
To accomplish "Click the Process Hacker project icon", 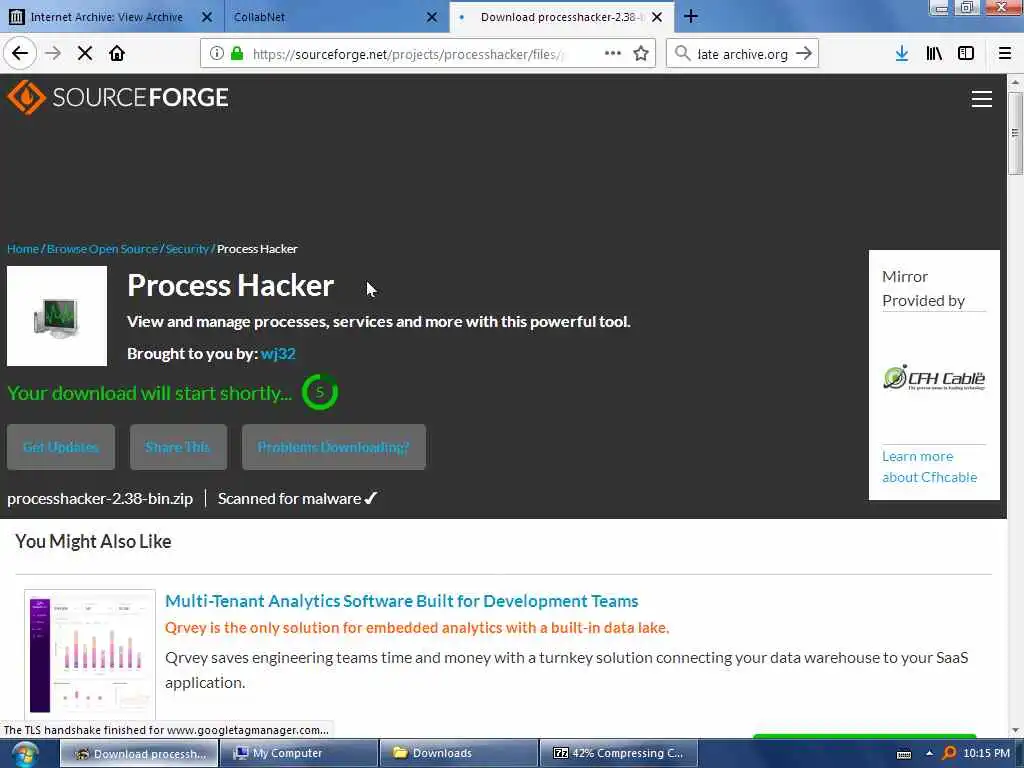I will click(57, 316).
